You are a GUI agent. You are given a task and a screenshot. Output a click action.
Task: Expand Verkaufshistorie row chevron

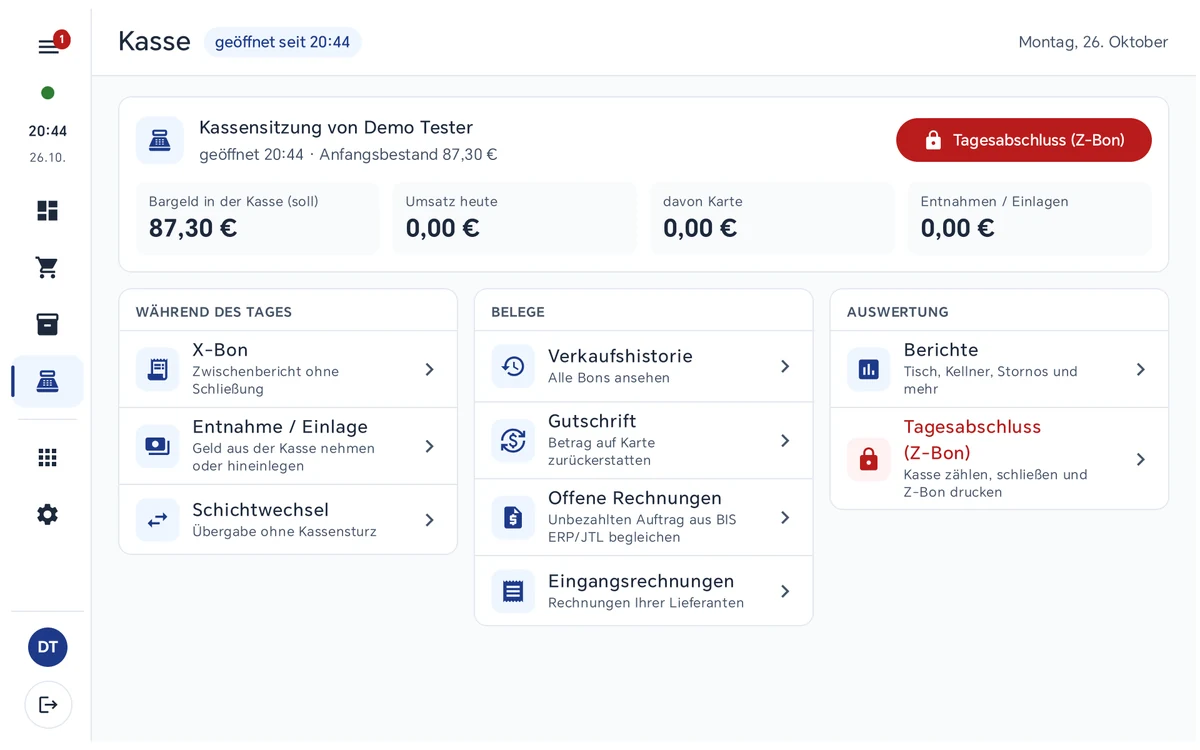(785, 366)
